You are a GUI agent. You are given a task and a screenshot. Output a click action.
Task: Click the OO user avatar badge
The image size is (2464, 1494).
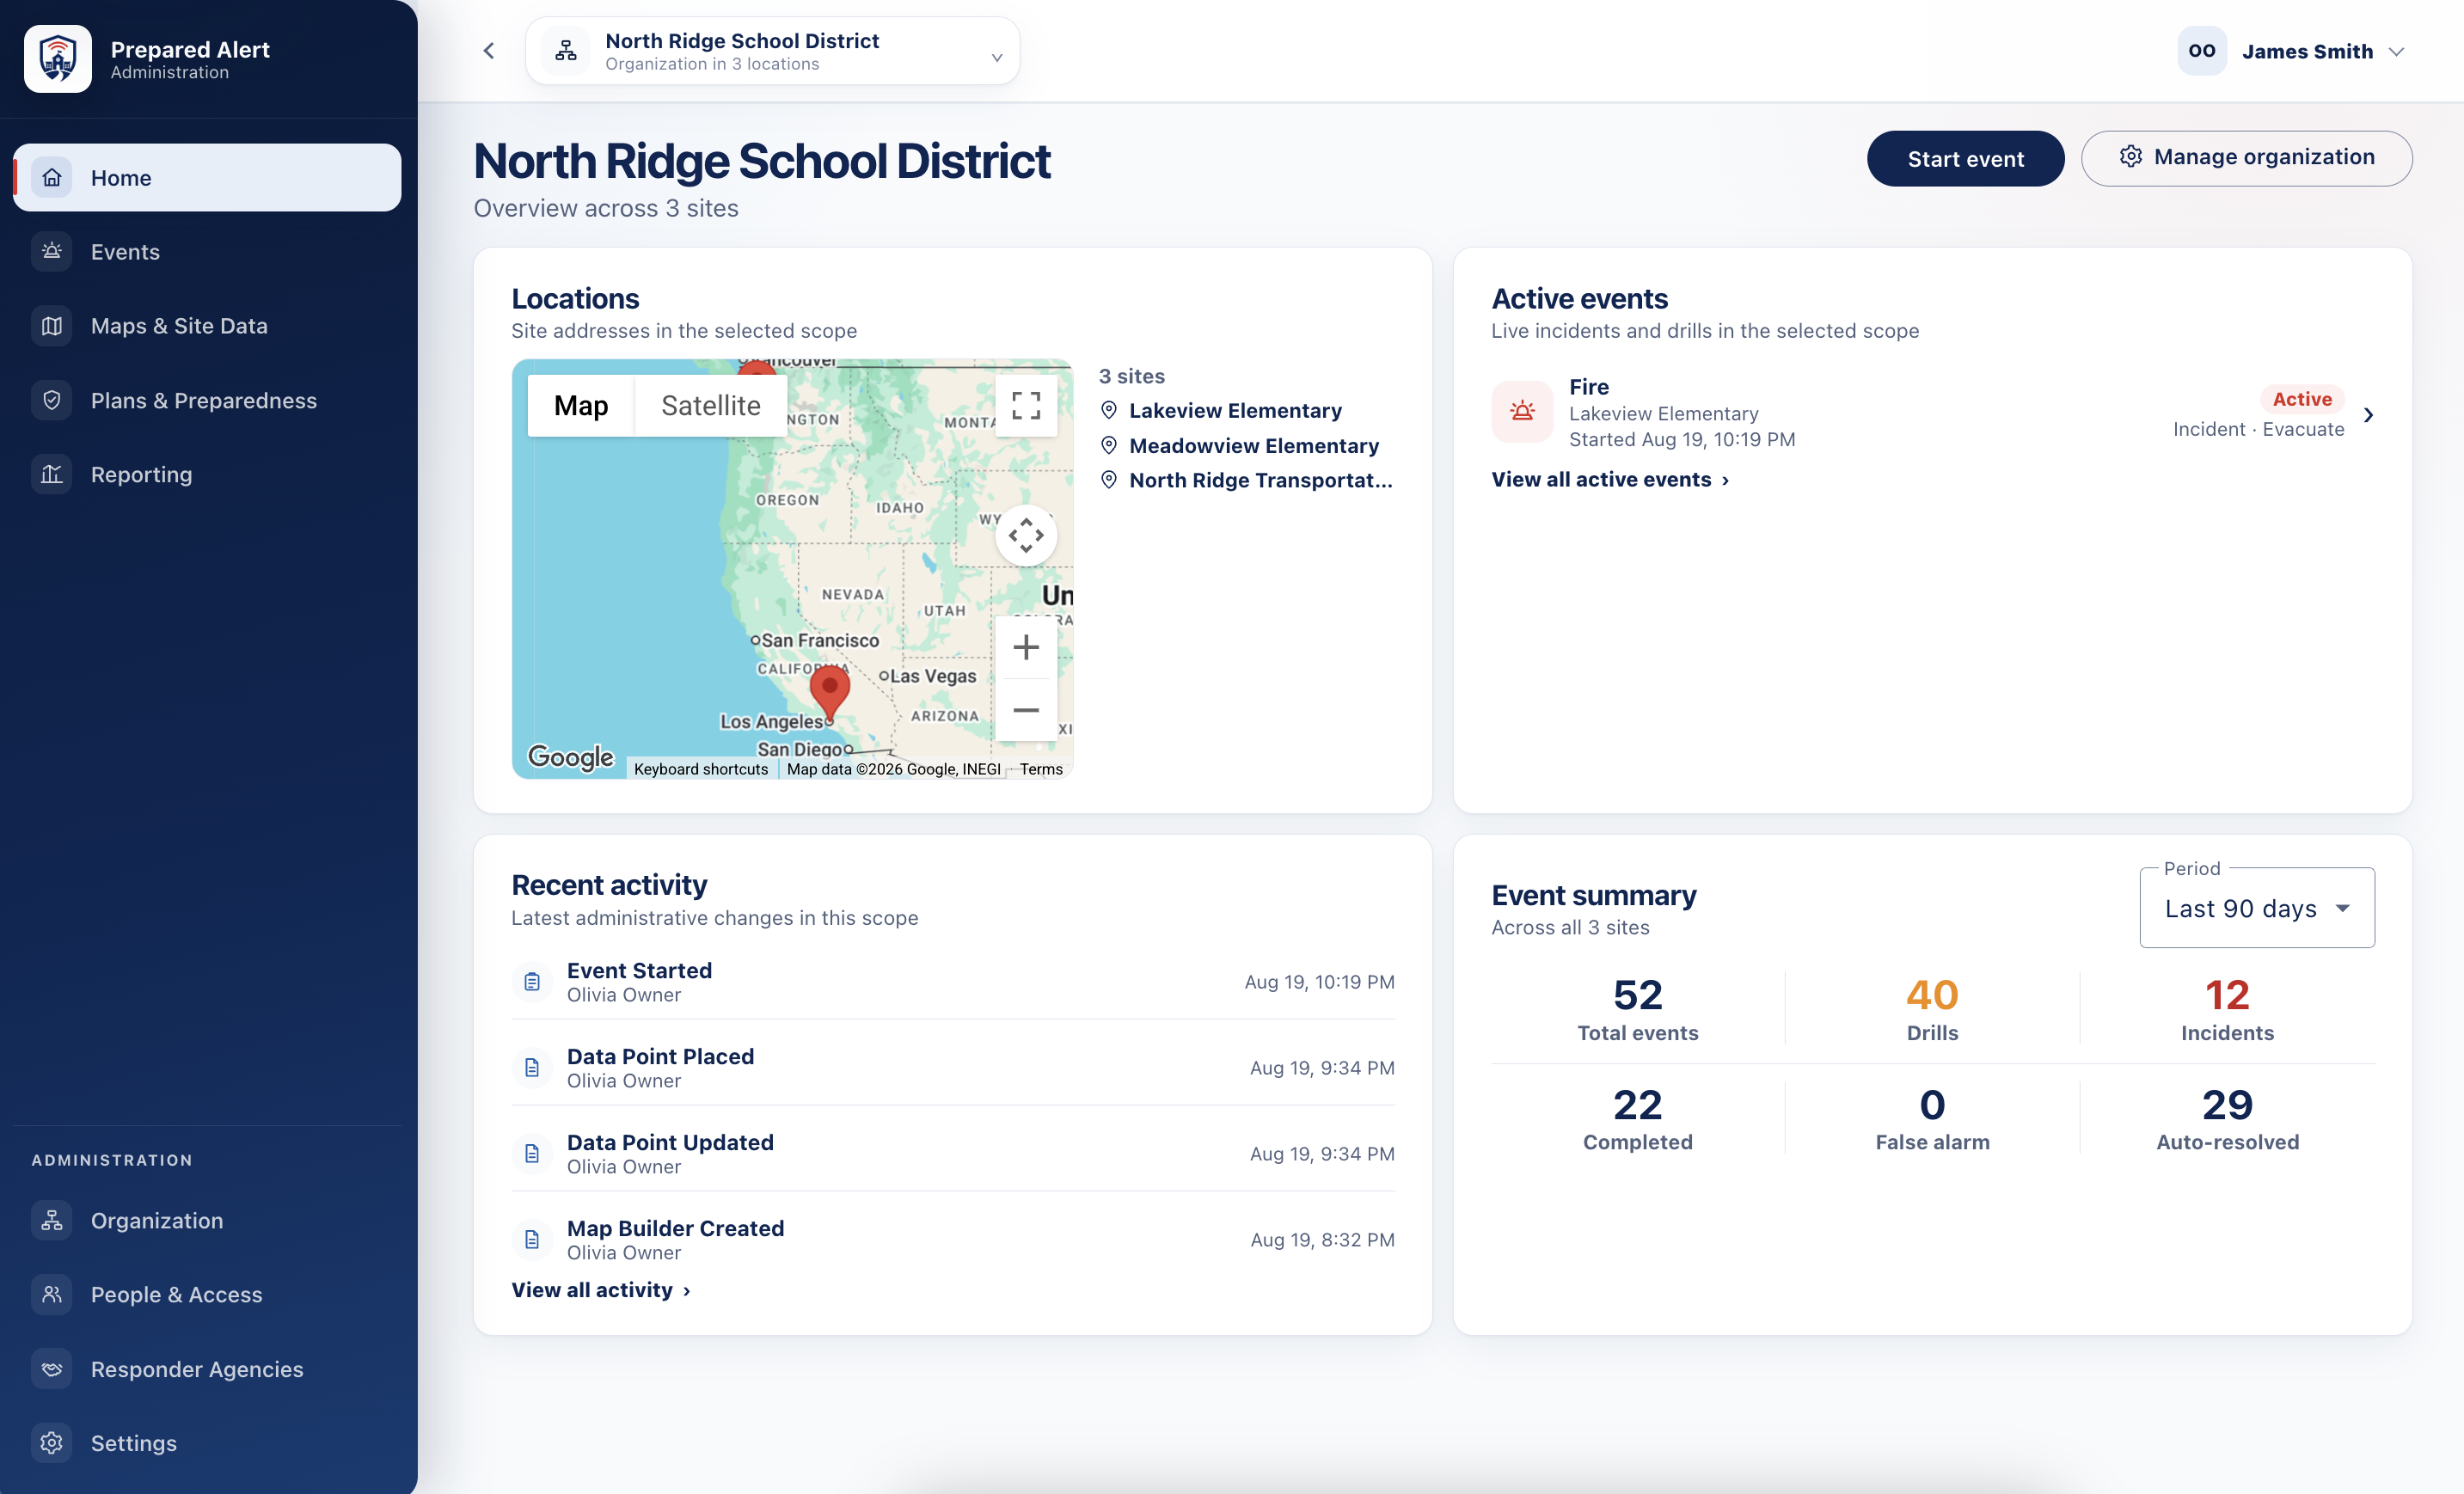(x=2202, y=50)
